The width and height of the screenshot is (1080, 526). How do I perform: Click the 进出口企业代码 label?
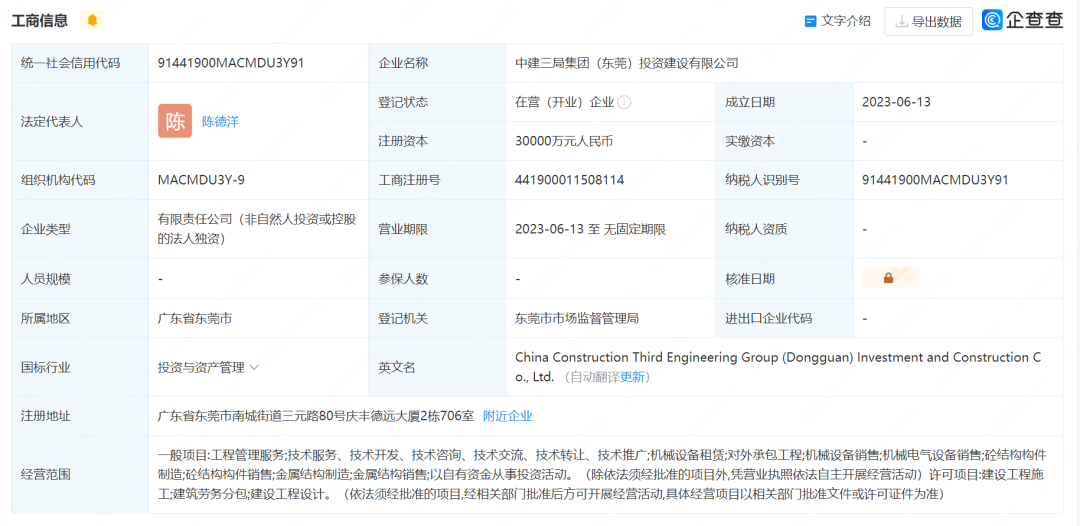click(768, 319)
